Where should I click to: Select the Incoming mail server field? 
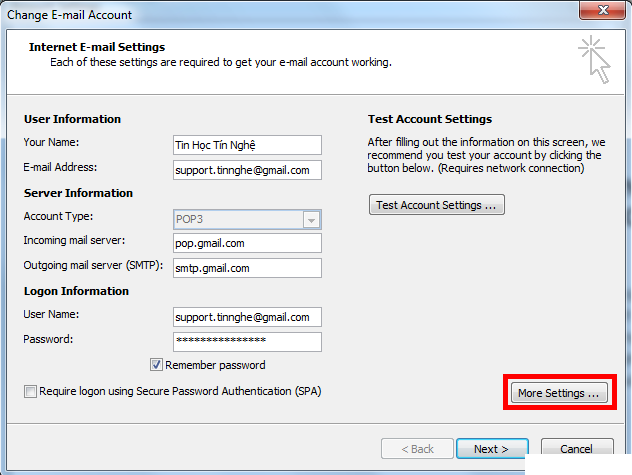pos(246,243)
